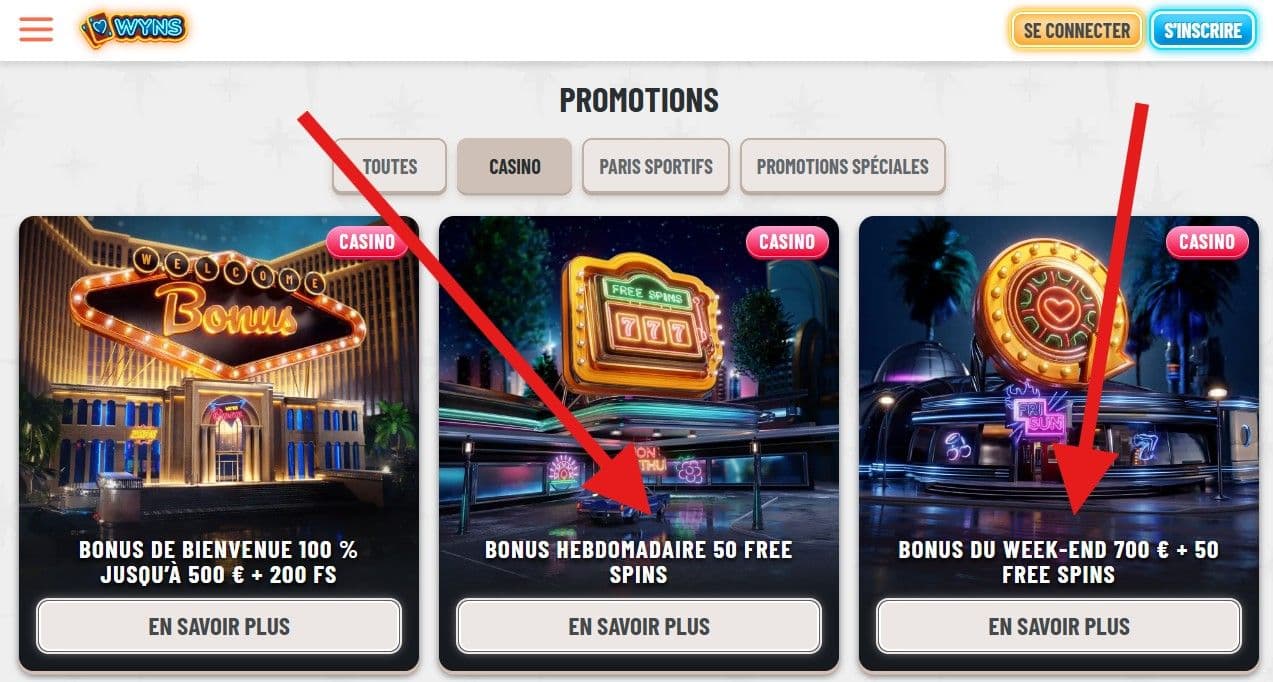The width and height of the screenshot is (1273, 682).
Task: Click the S'inscrire button
Action: click(1202, 30)
